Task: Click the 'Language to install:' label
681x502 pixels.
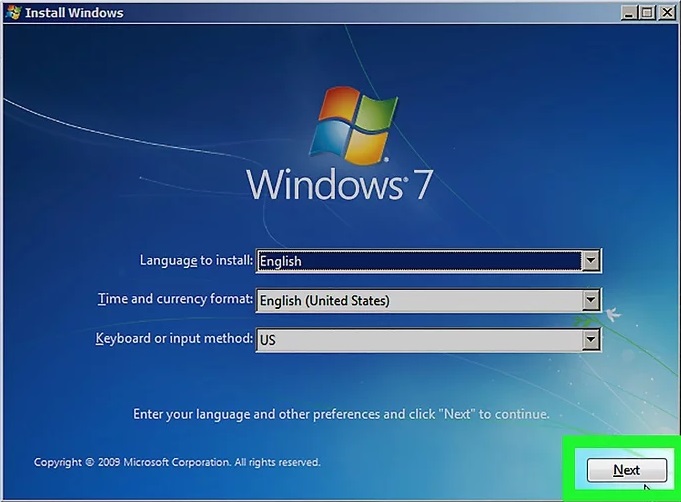Action: tap(196, 261)
